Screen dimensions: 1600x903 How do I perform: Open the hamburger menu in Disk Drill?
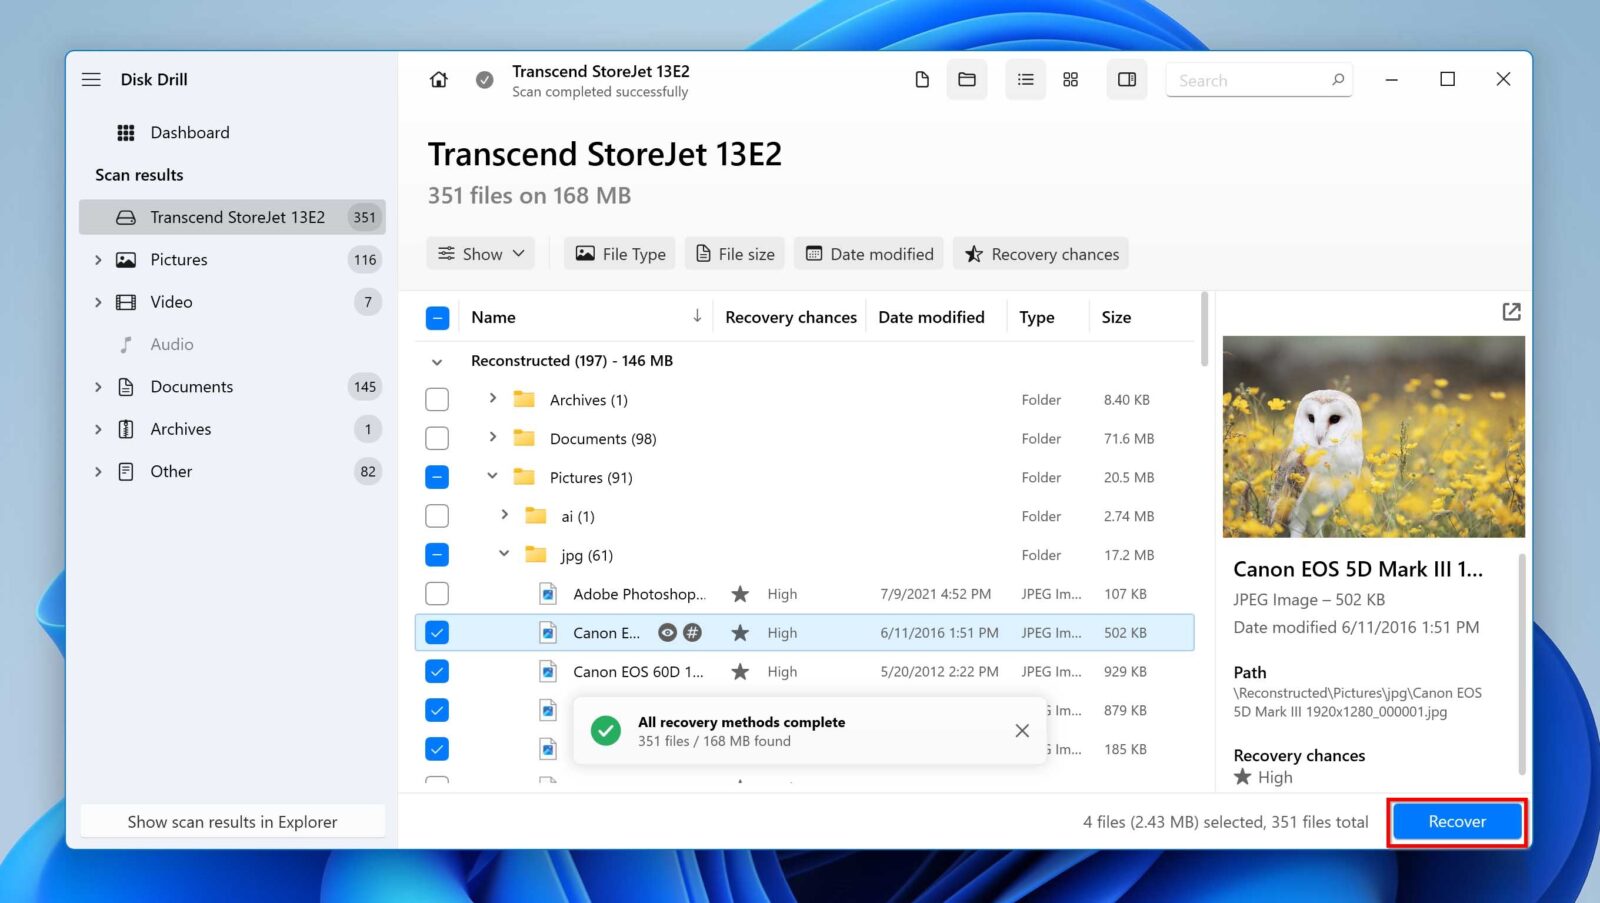91,79
